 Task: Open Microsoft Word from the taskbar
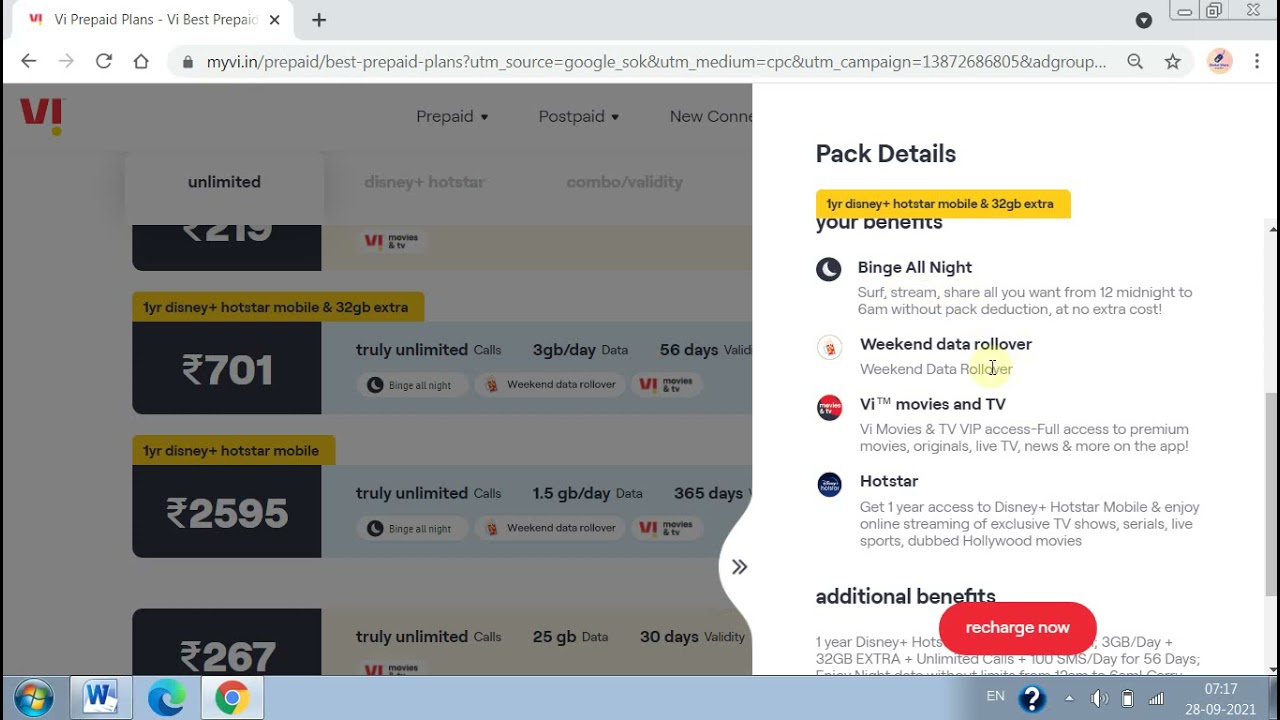(x=100, y=697)
